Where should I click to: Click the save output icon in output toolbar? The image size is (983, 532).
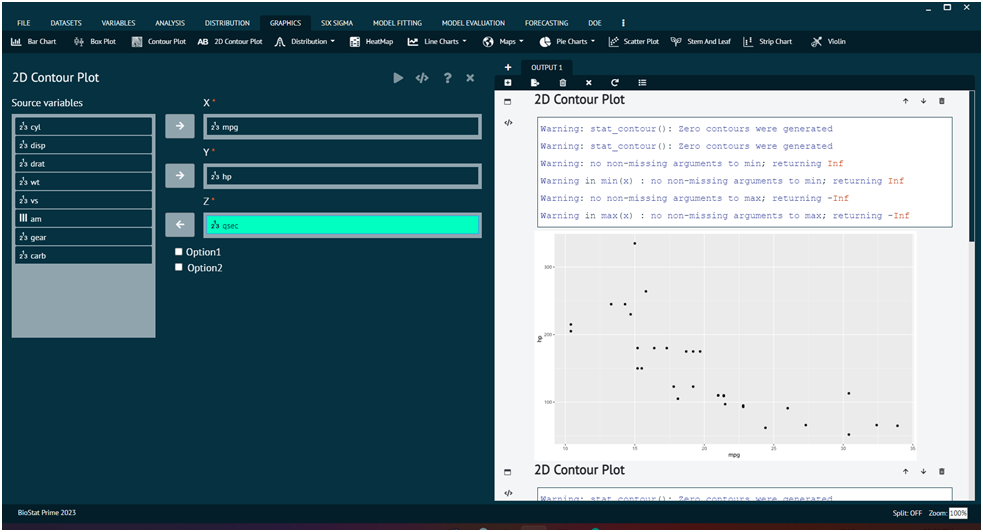click(535, 83)
